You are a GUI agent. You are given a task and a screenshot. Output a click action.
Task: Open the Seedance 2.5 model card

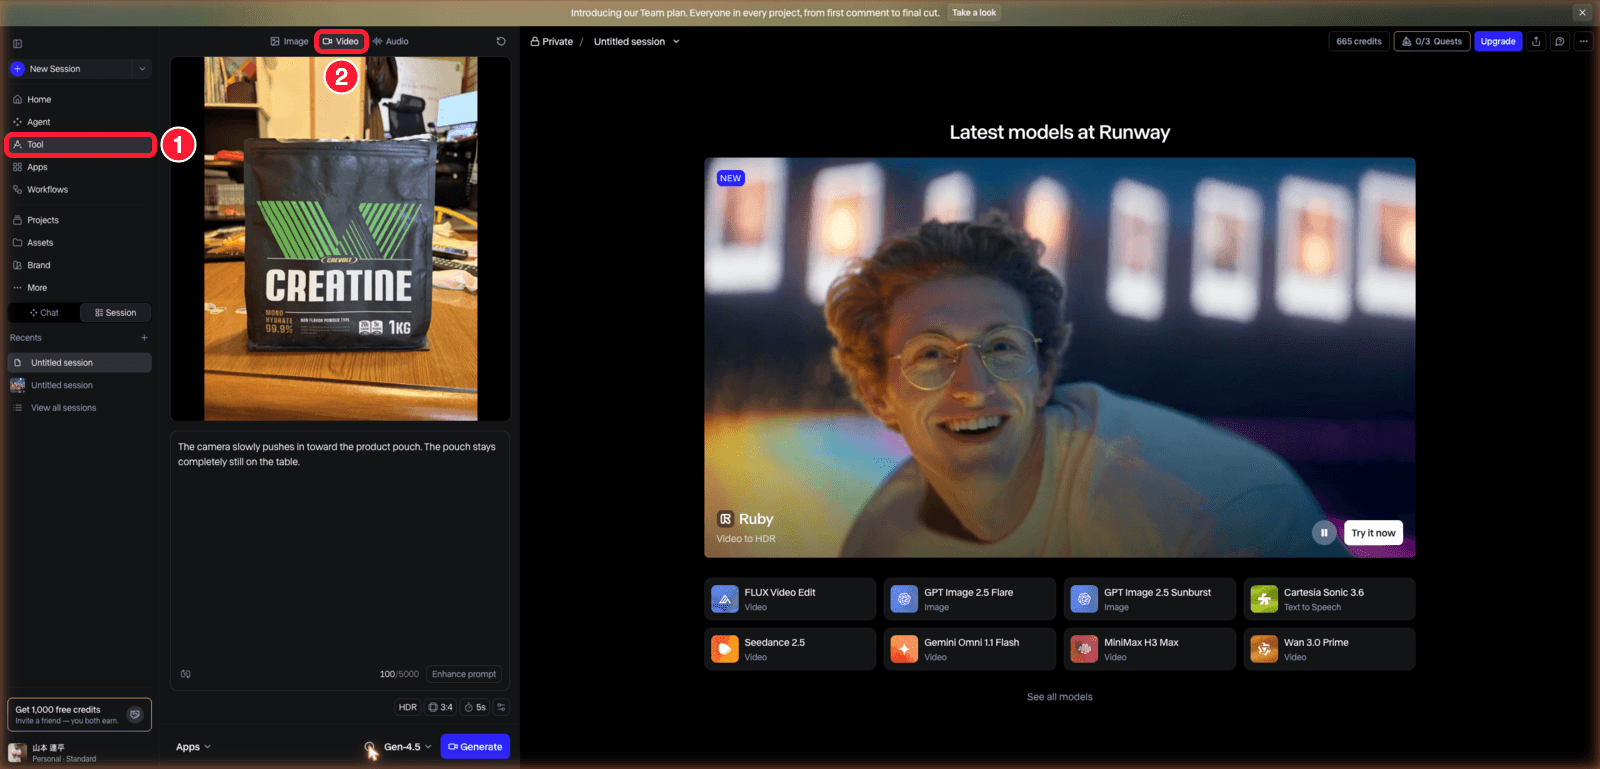point(790,649)
